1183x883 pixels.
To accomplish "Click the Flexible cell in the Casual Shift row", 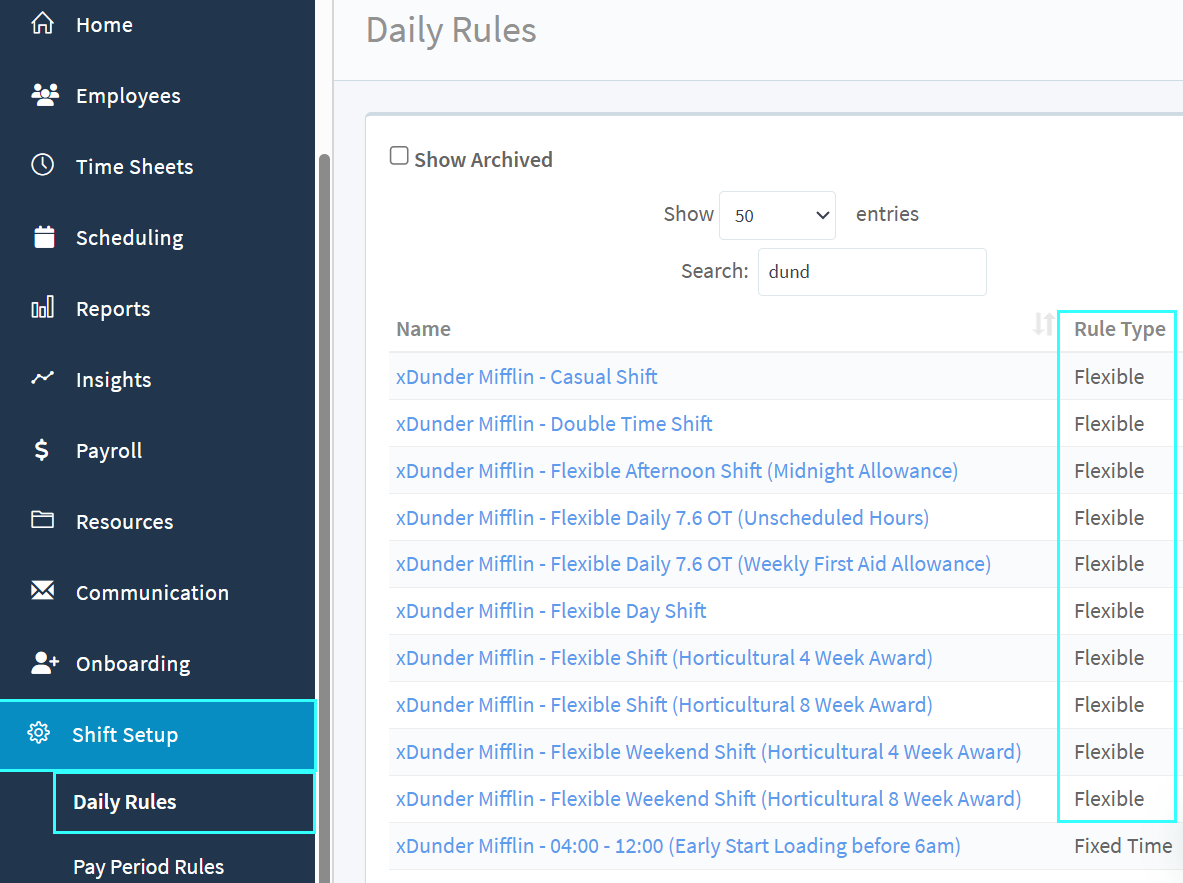I will coord(1109,377).
